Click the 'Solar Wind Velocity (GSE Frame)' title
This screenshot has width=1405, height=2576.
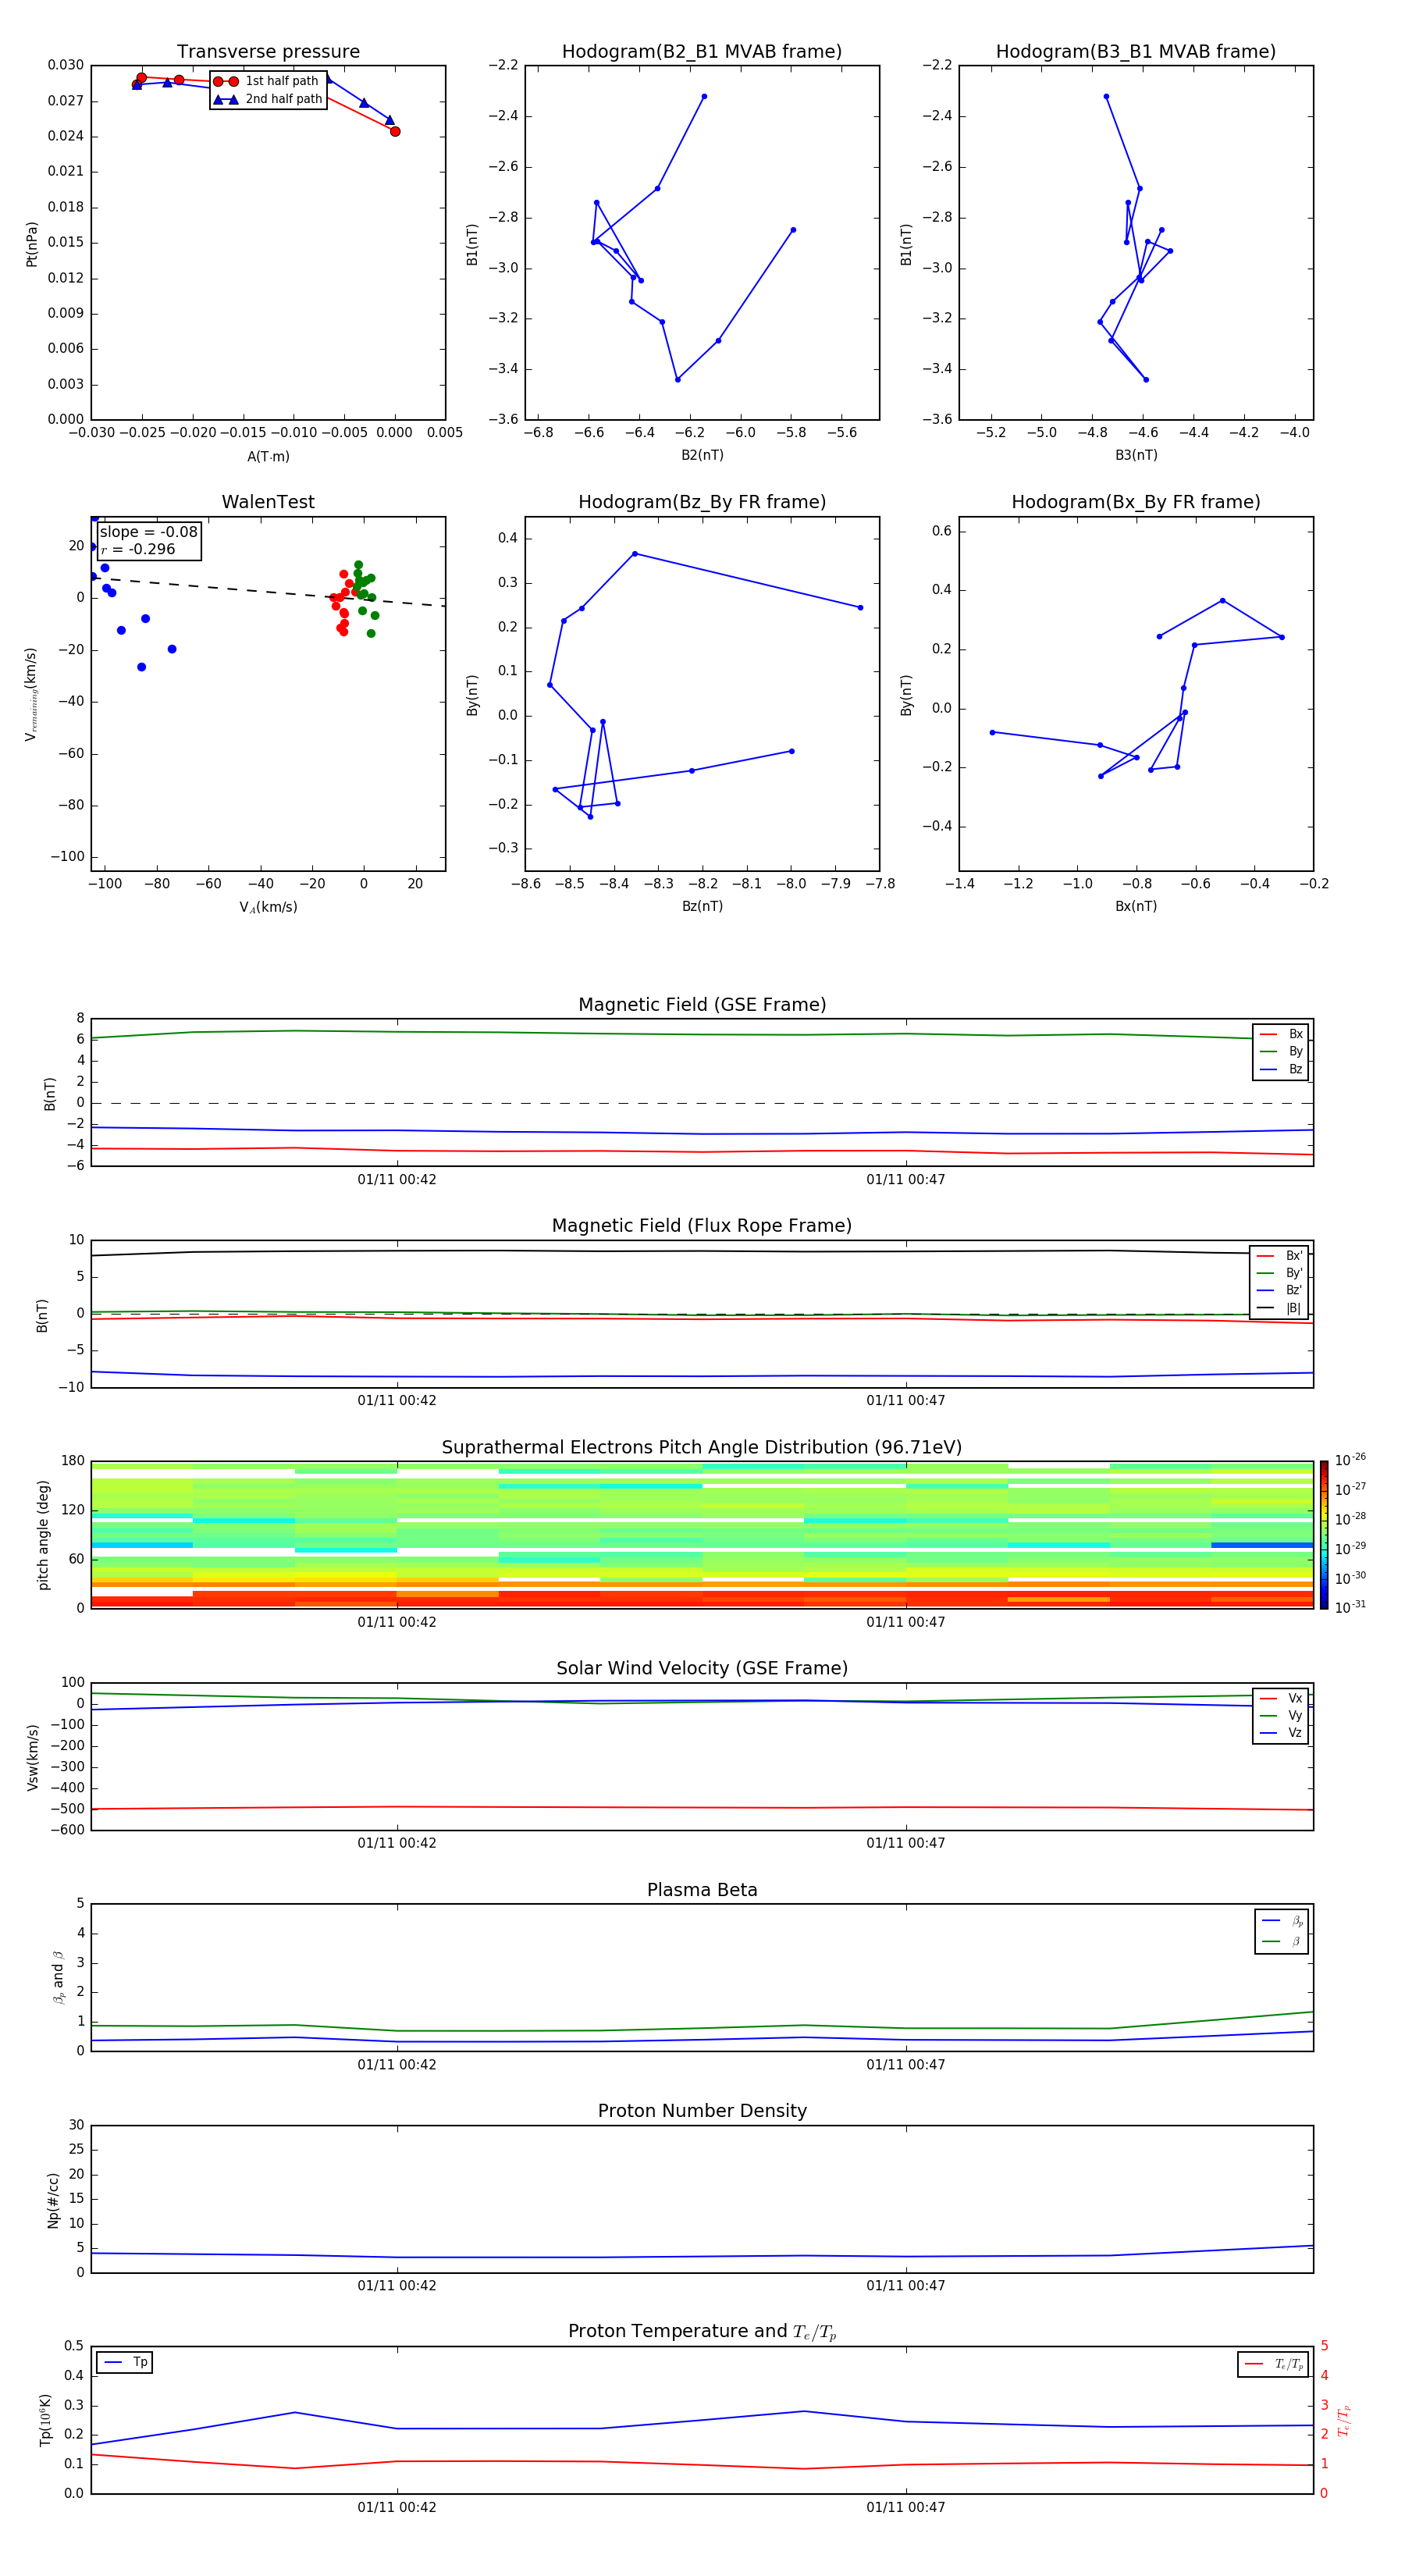point(702,1668)
